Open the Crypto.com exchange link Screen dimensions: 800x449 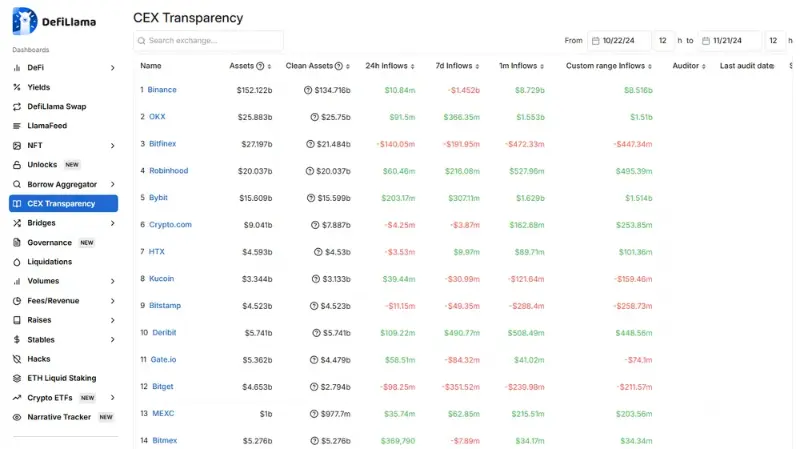170,224
